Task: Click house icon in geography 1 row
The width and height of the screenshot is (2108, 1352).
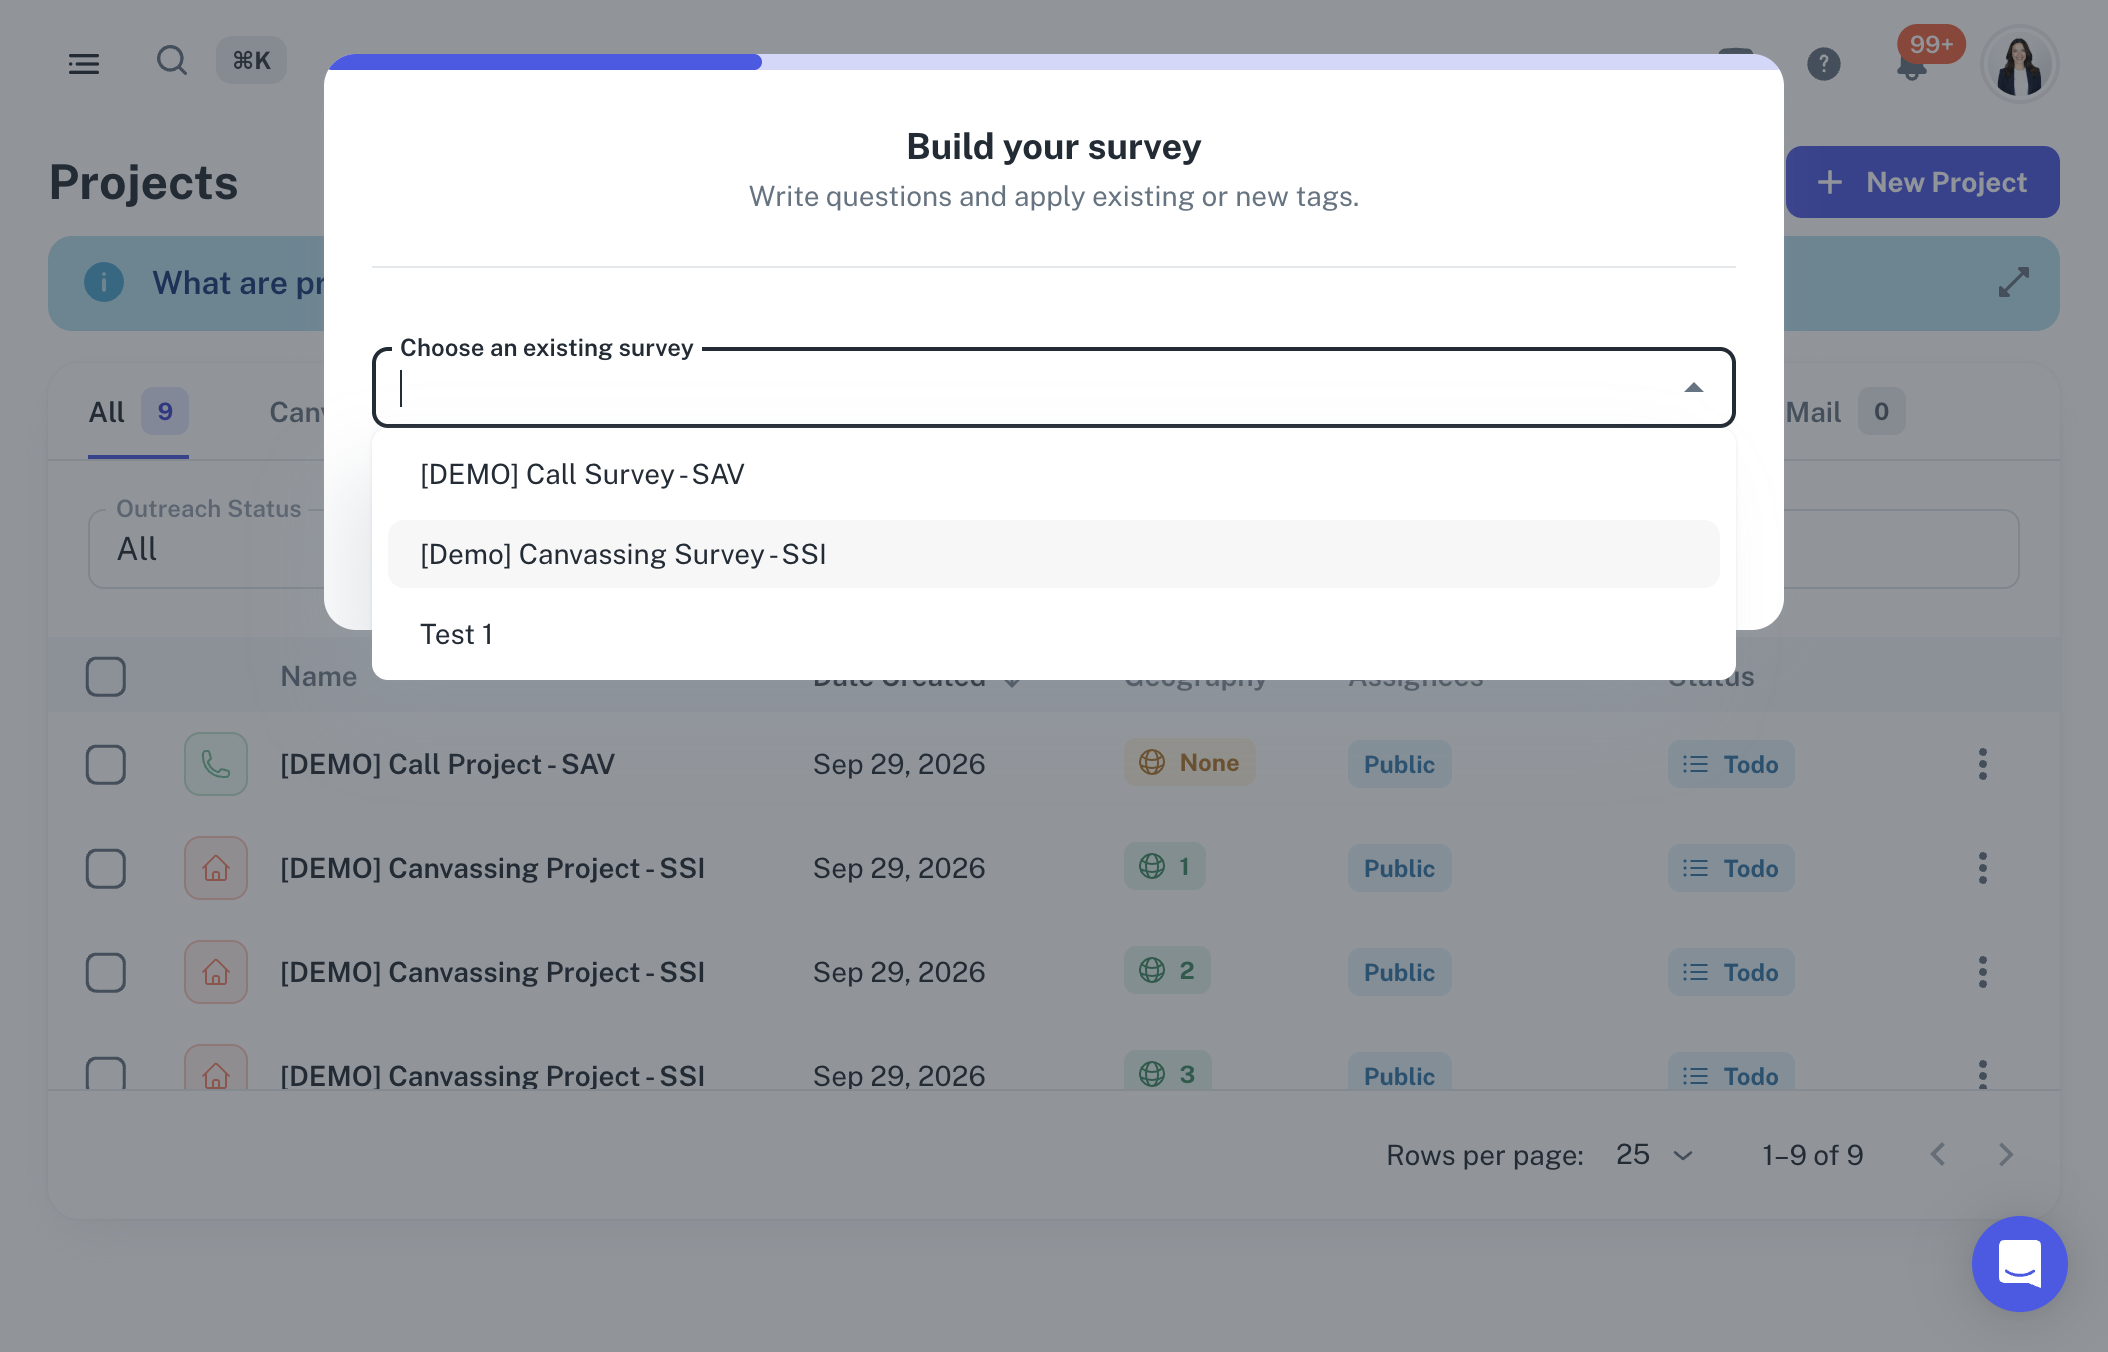Action: tap(216, 868)
